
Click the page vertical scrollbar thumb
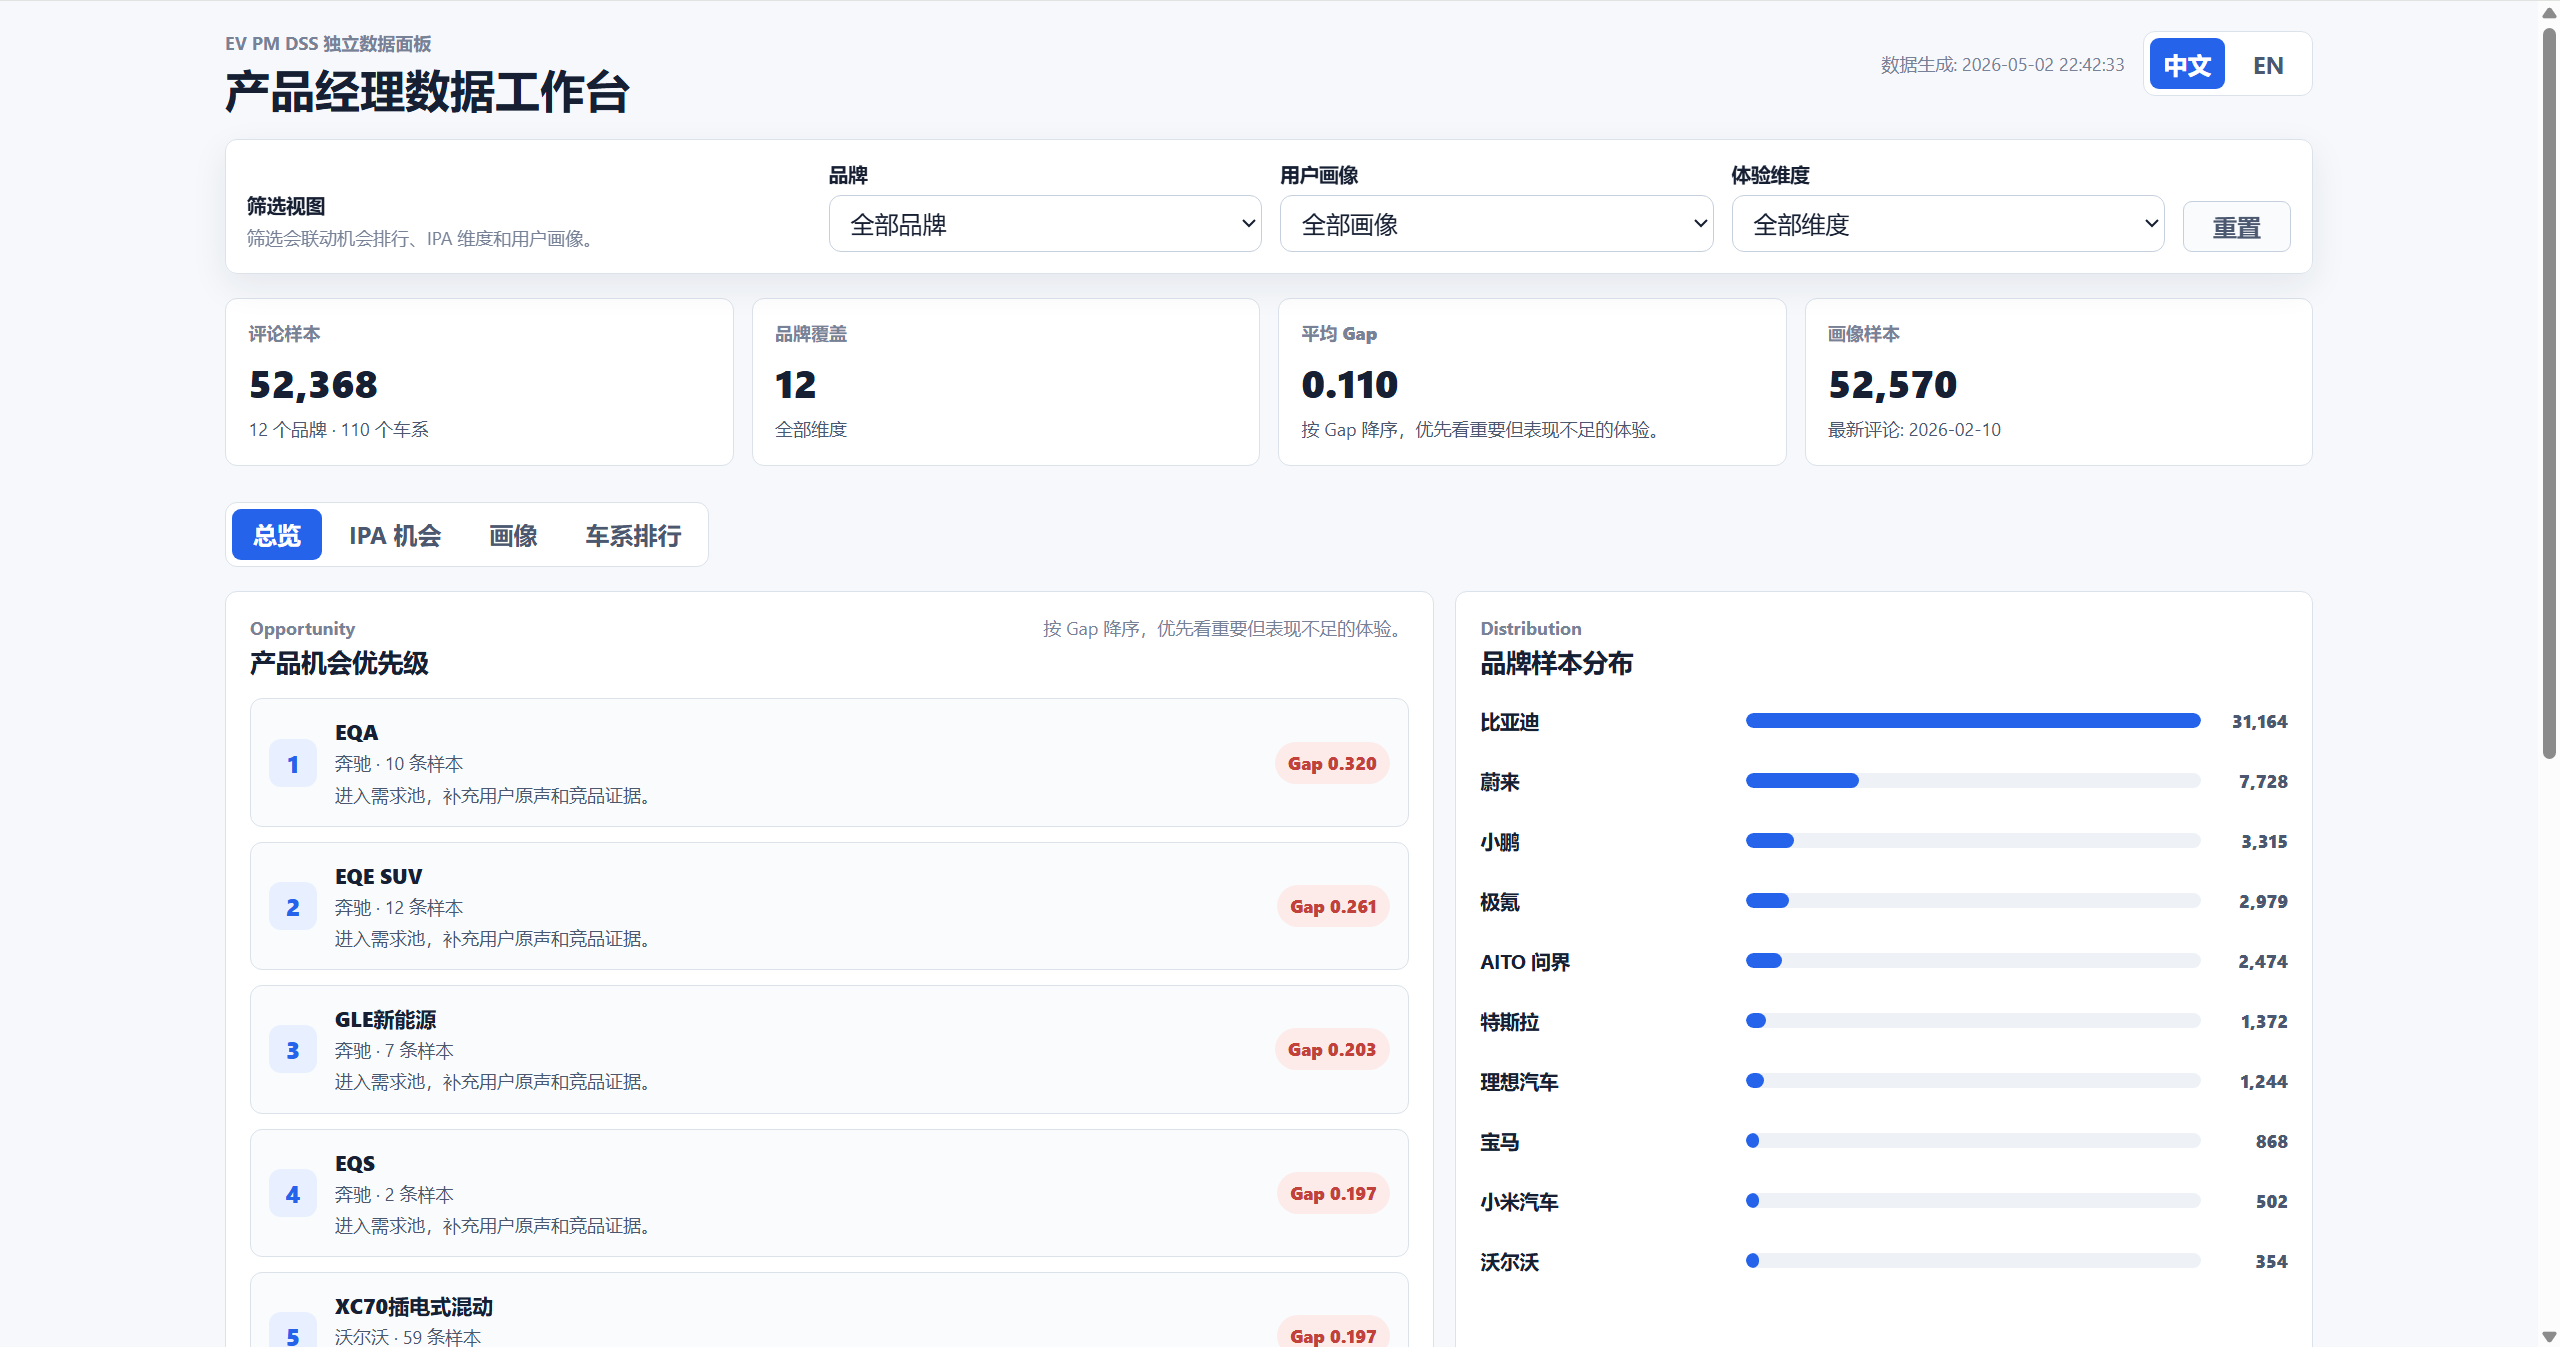point(2549,393)
